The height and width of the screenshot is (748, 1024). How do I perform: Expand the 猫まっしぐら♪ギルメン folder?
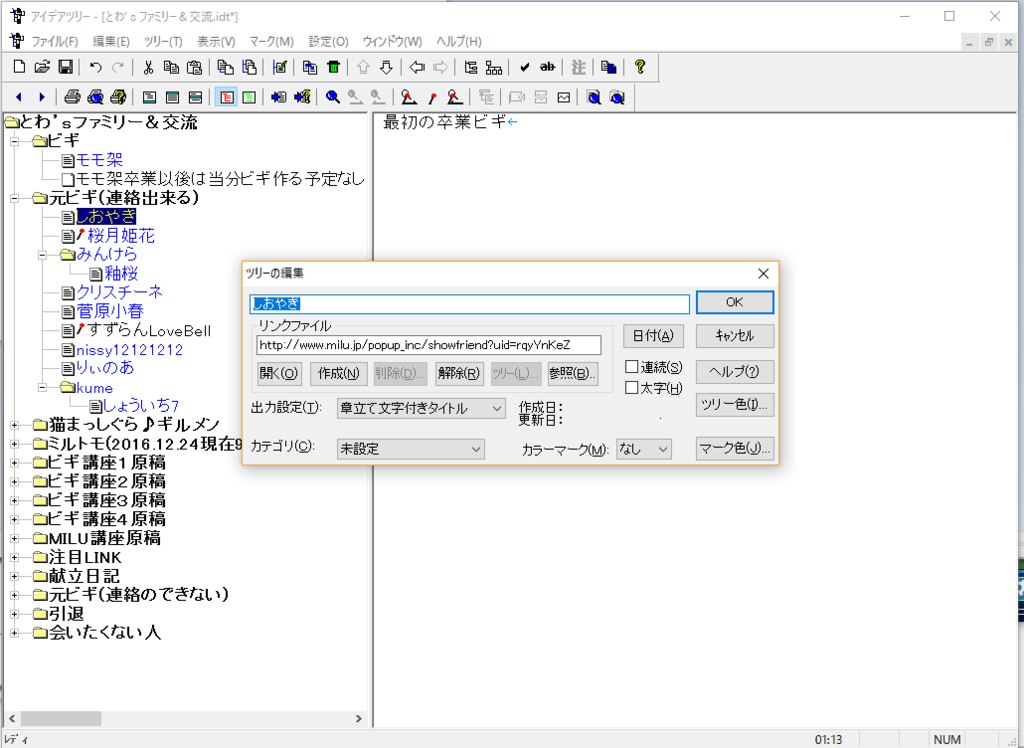click(x=14, y=425)
